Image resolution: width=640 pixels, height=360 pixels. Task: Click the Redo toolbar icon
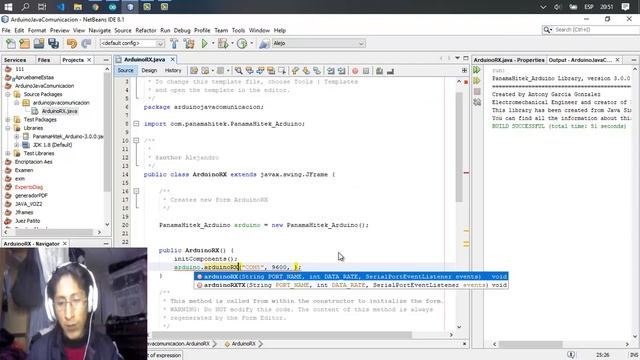point(86,43)
